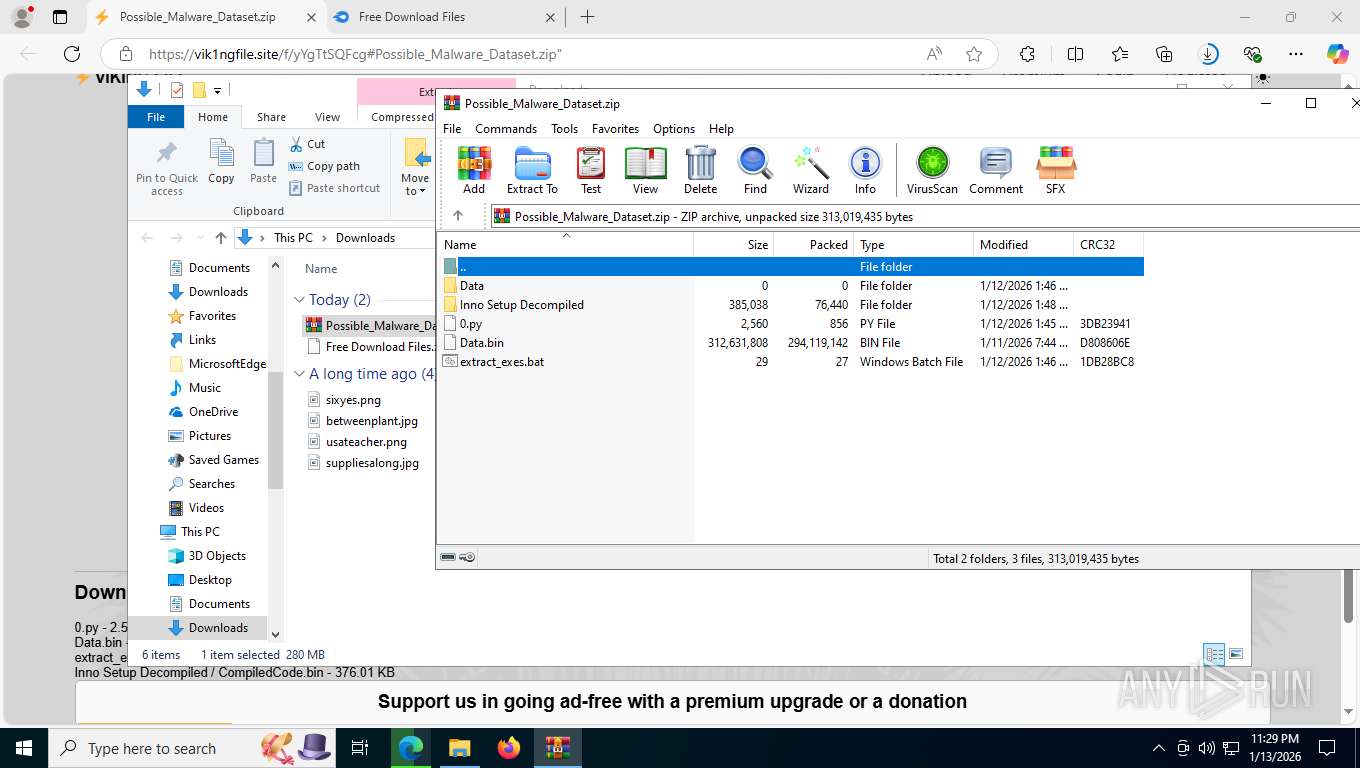
Task: Click the Info toolbar icon
Action: point(865,169)
